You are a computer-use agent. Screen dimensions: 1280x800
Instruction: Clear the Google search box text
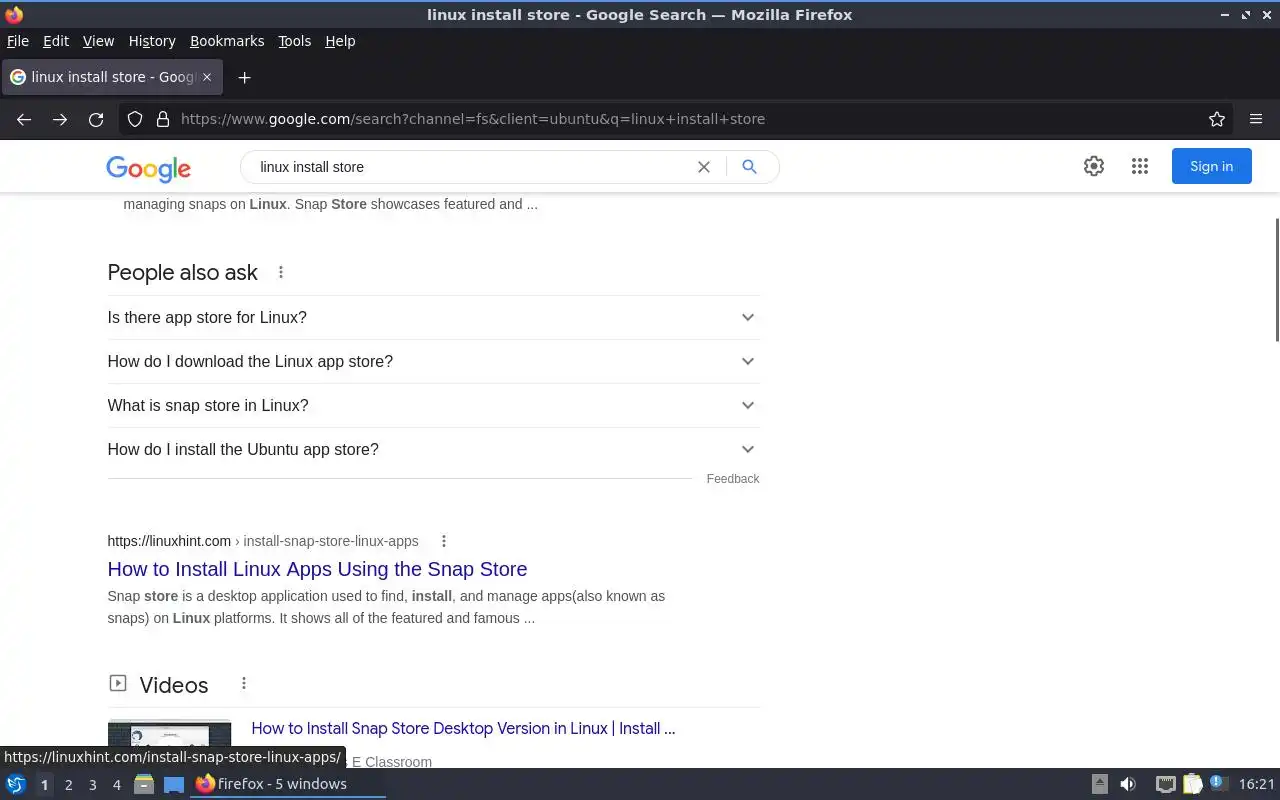tap(704, 167)
